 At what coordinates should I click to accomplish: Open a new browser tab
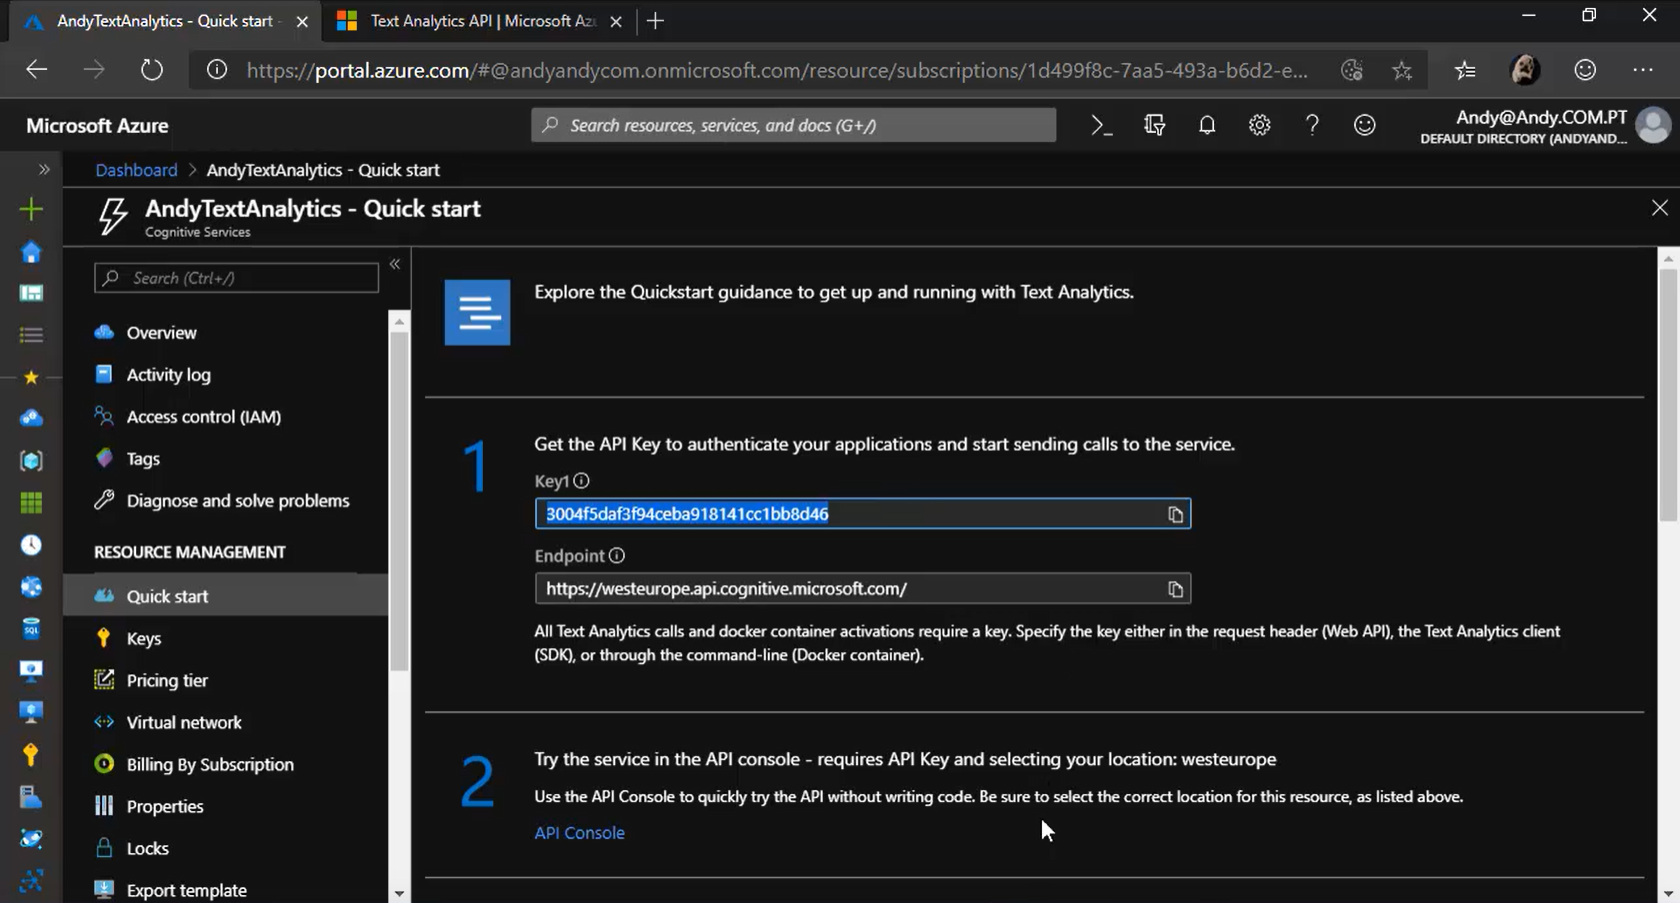pyautogui.click(x=655, y=21)
